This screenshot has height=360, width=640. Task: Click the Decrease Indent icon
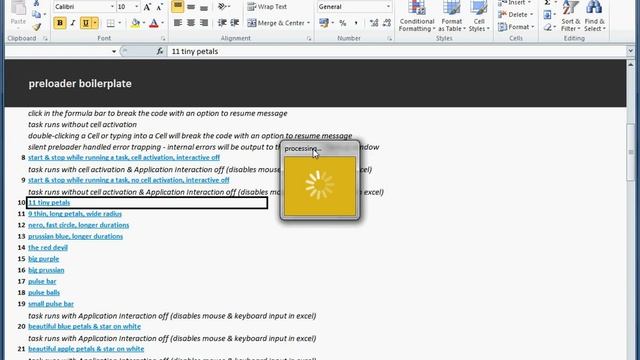pos(222,23)
